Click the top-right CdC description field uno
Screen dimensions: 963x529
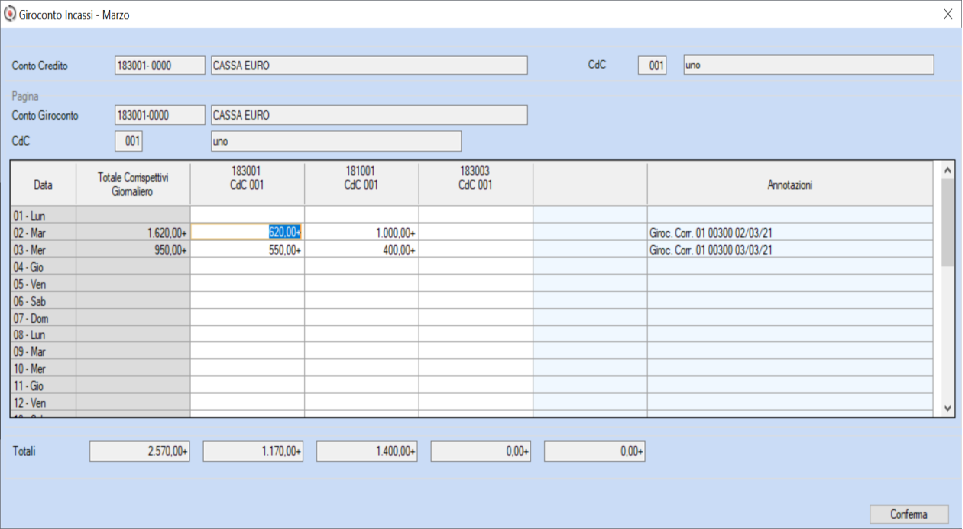[808, 65]
